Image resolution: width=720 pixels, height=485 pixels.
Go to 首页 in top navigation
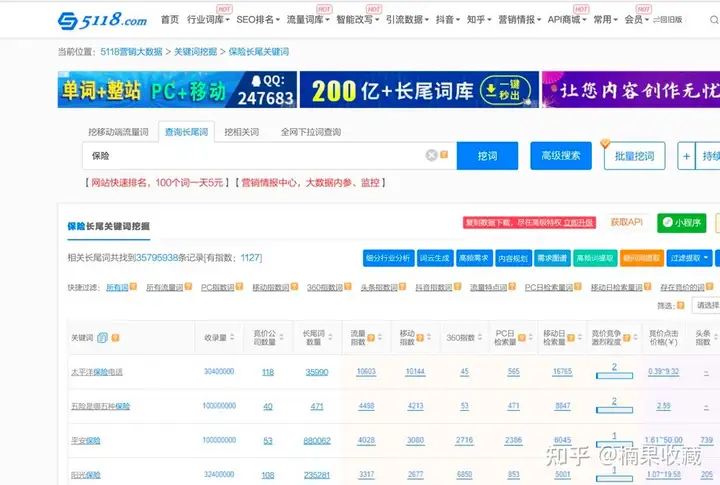[169, 20]
